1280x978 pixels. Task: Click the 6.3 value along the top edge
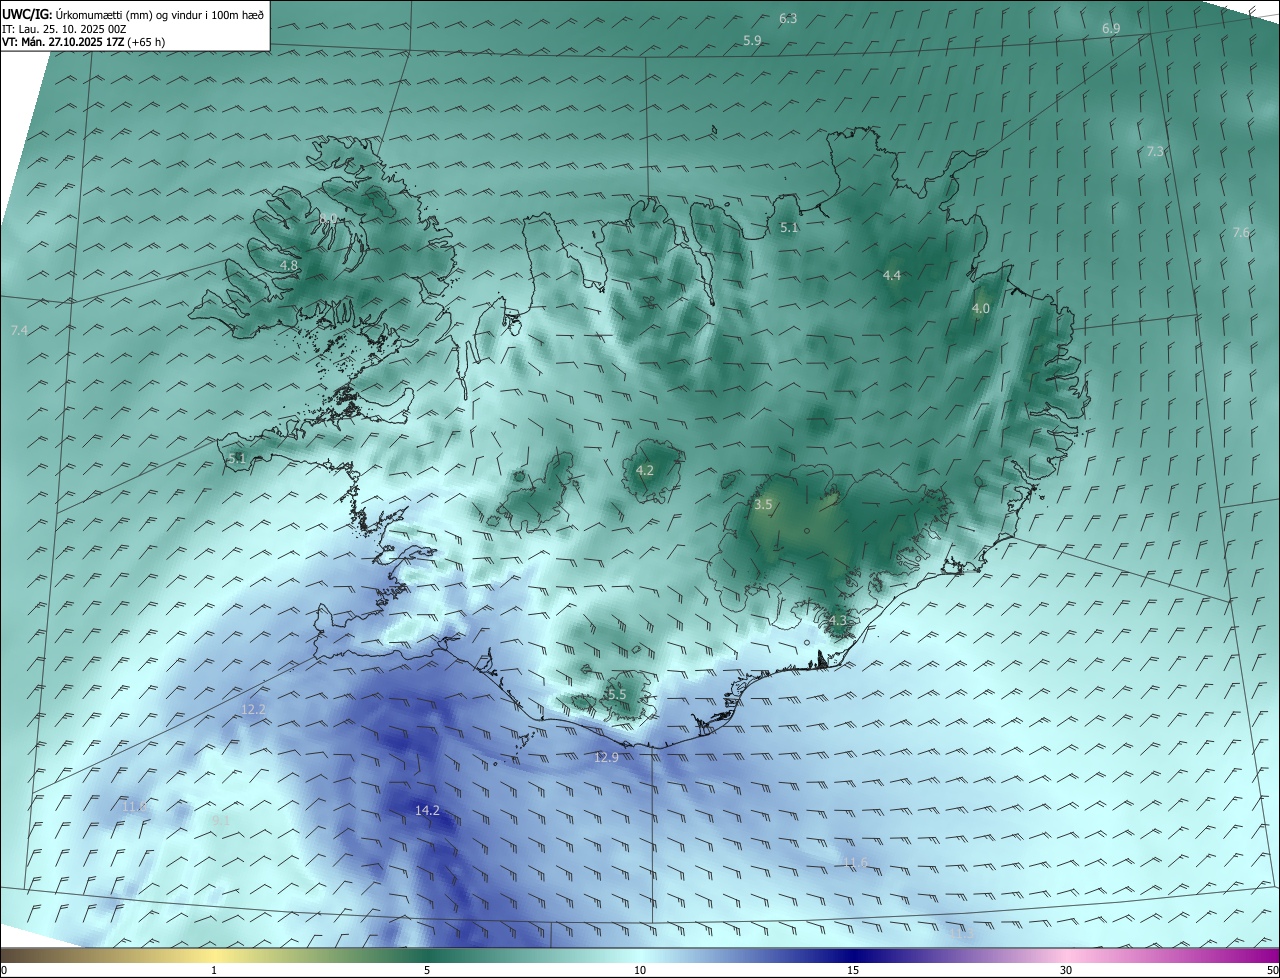(x=788, y=18)
